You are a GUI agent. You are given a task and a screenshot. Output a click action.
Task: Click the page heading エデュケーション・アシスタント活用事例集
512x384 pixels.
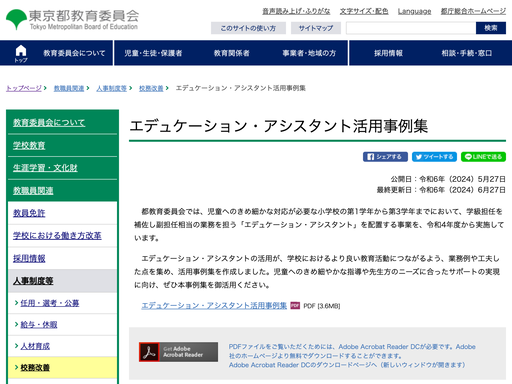tap(279, 126)
